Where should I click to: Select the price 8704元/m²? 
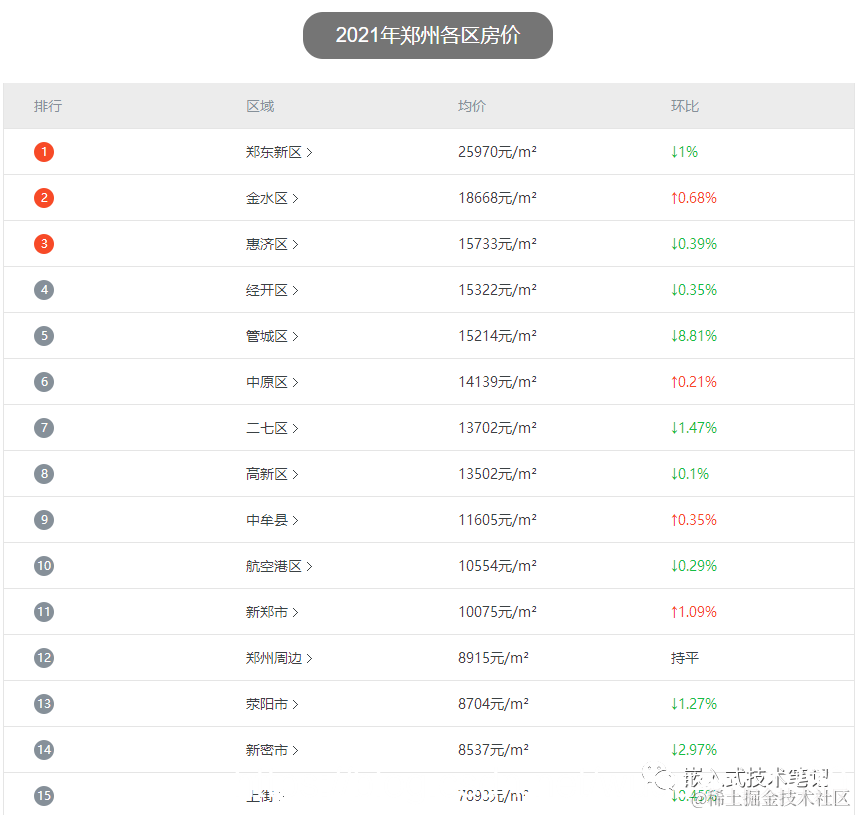(x=494, y=703)
